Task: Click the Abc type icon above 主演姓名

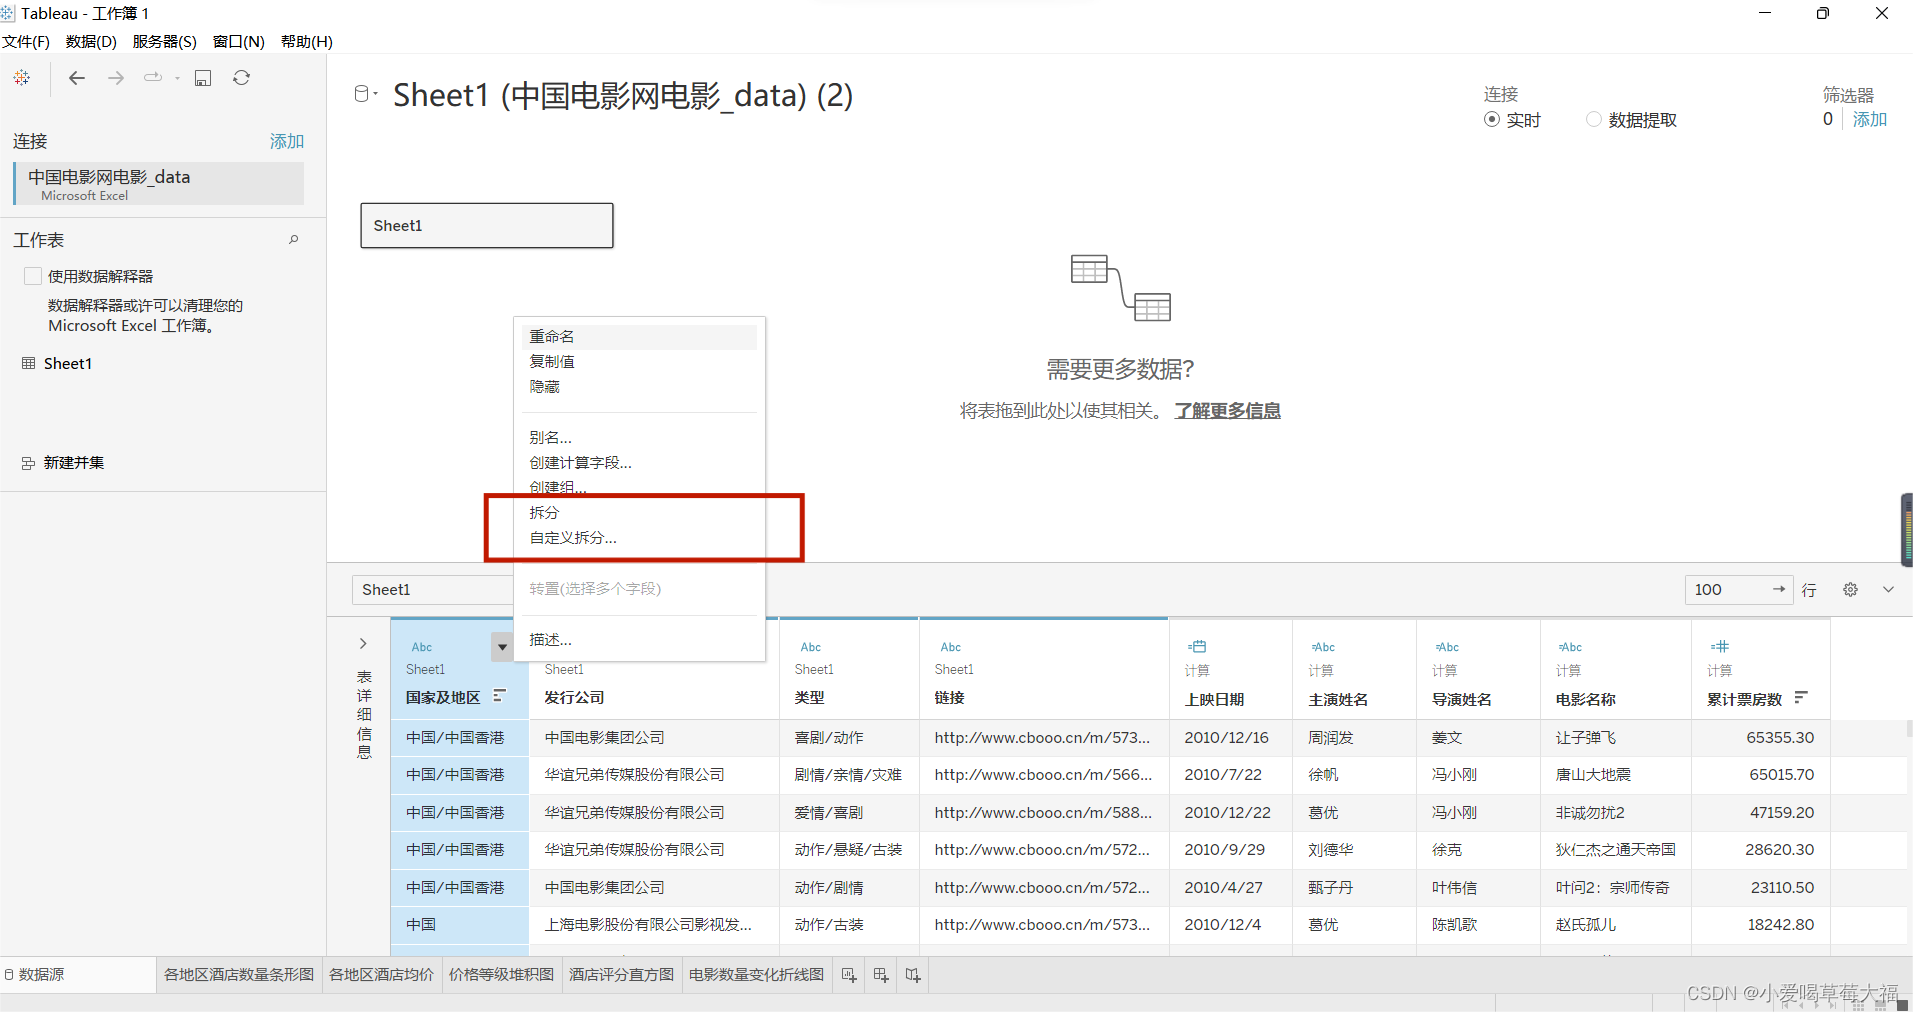Action: (x=1323, y=647)
